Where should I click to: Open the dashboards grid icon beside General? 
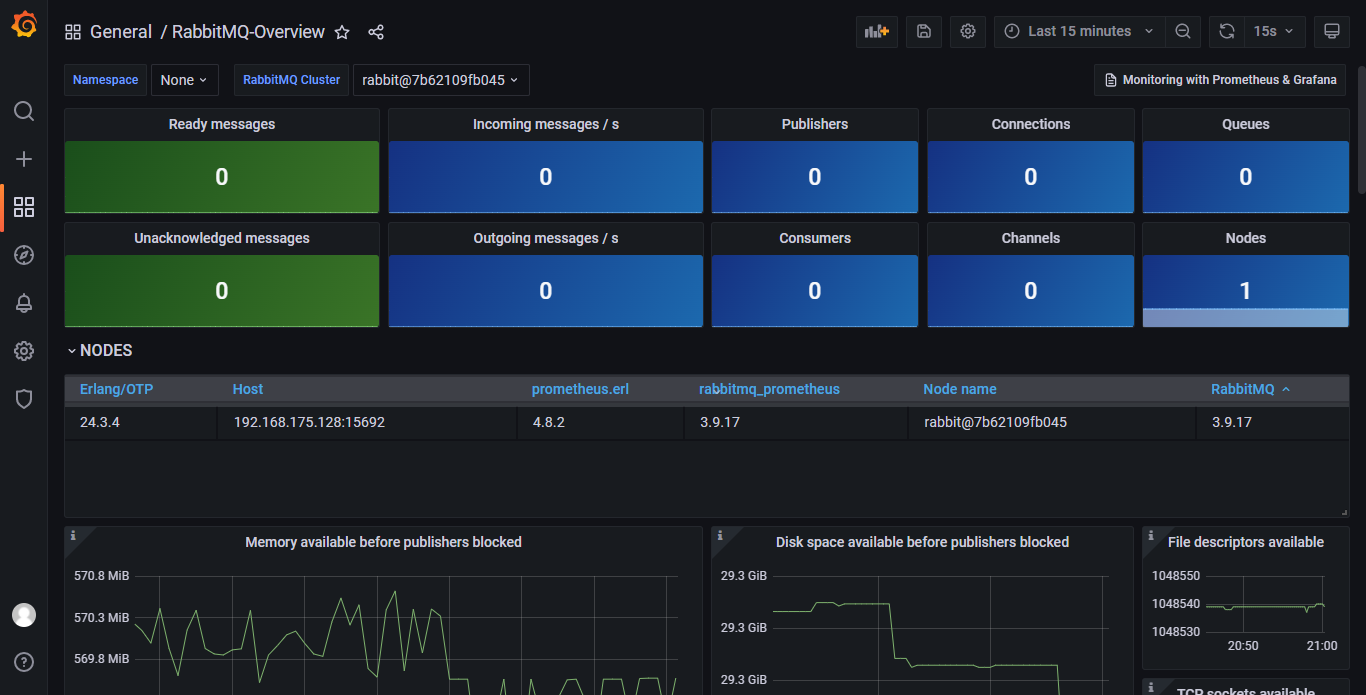tap(73, 32)
